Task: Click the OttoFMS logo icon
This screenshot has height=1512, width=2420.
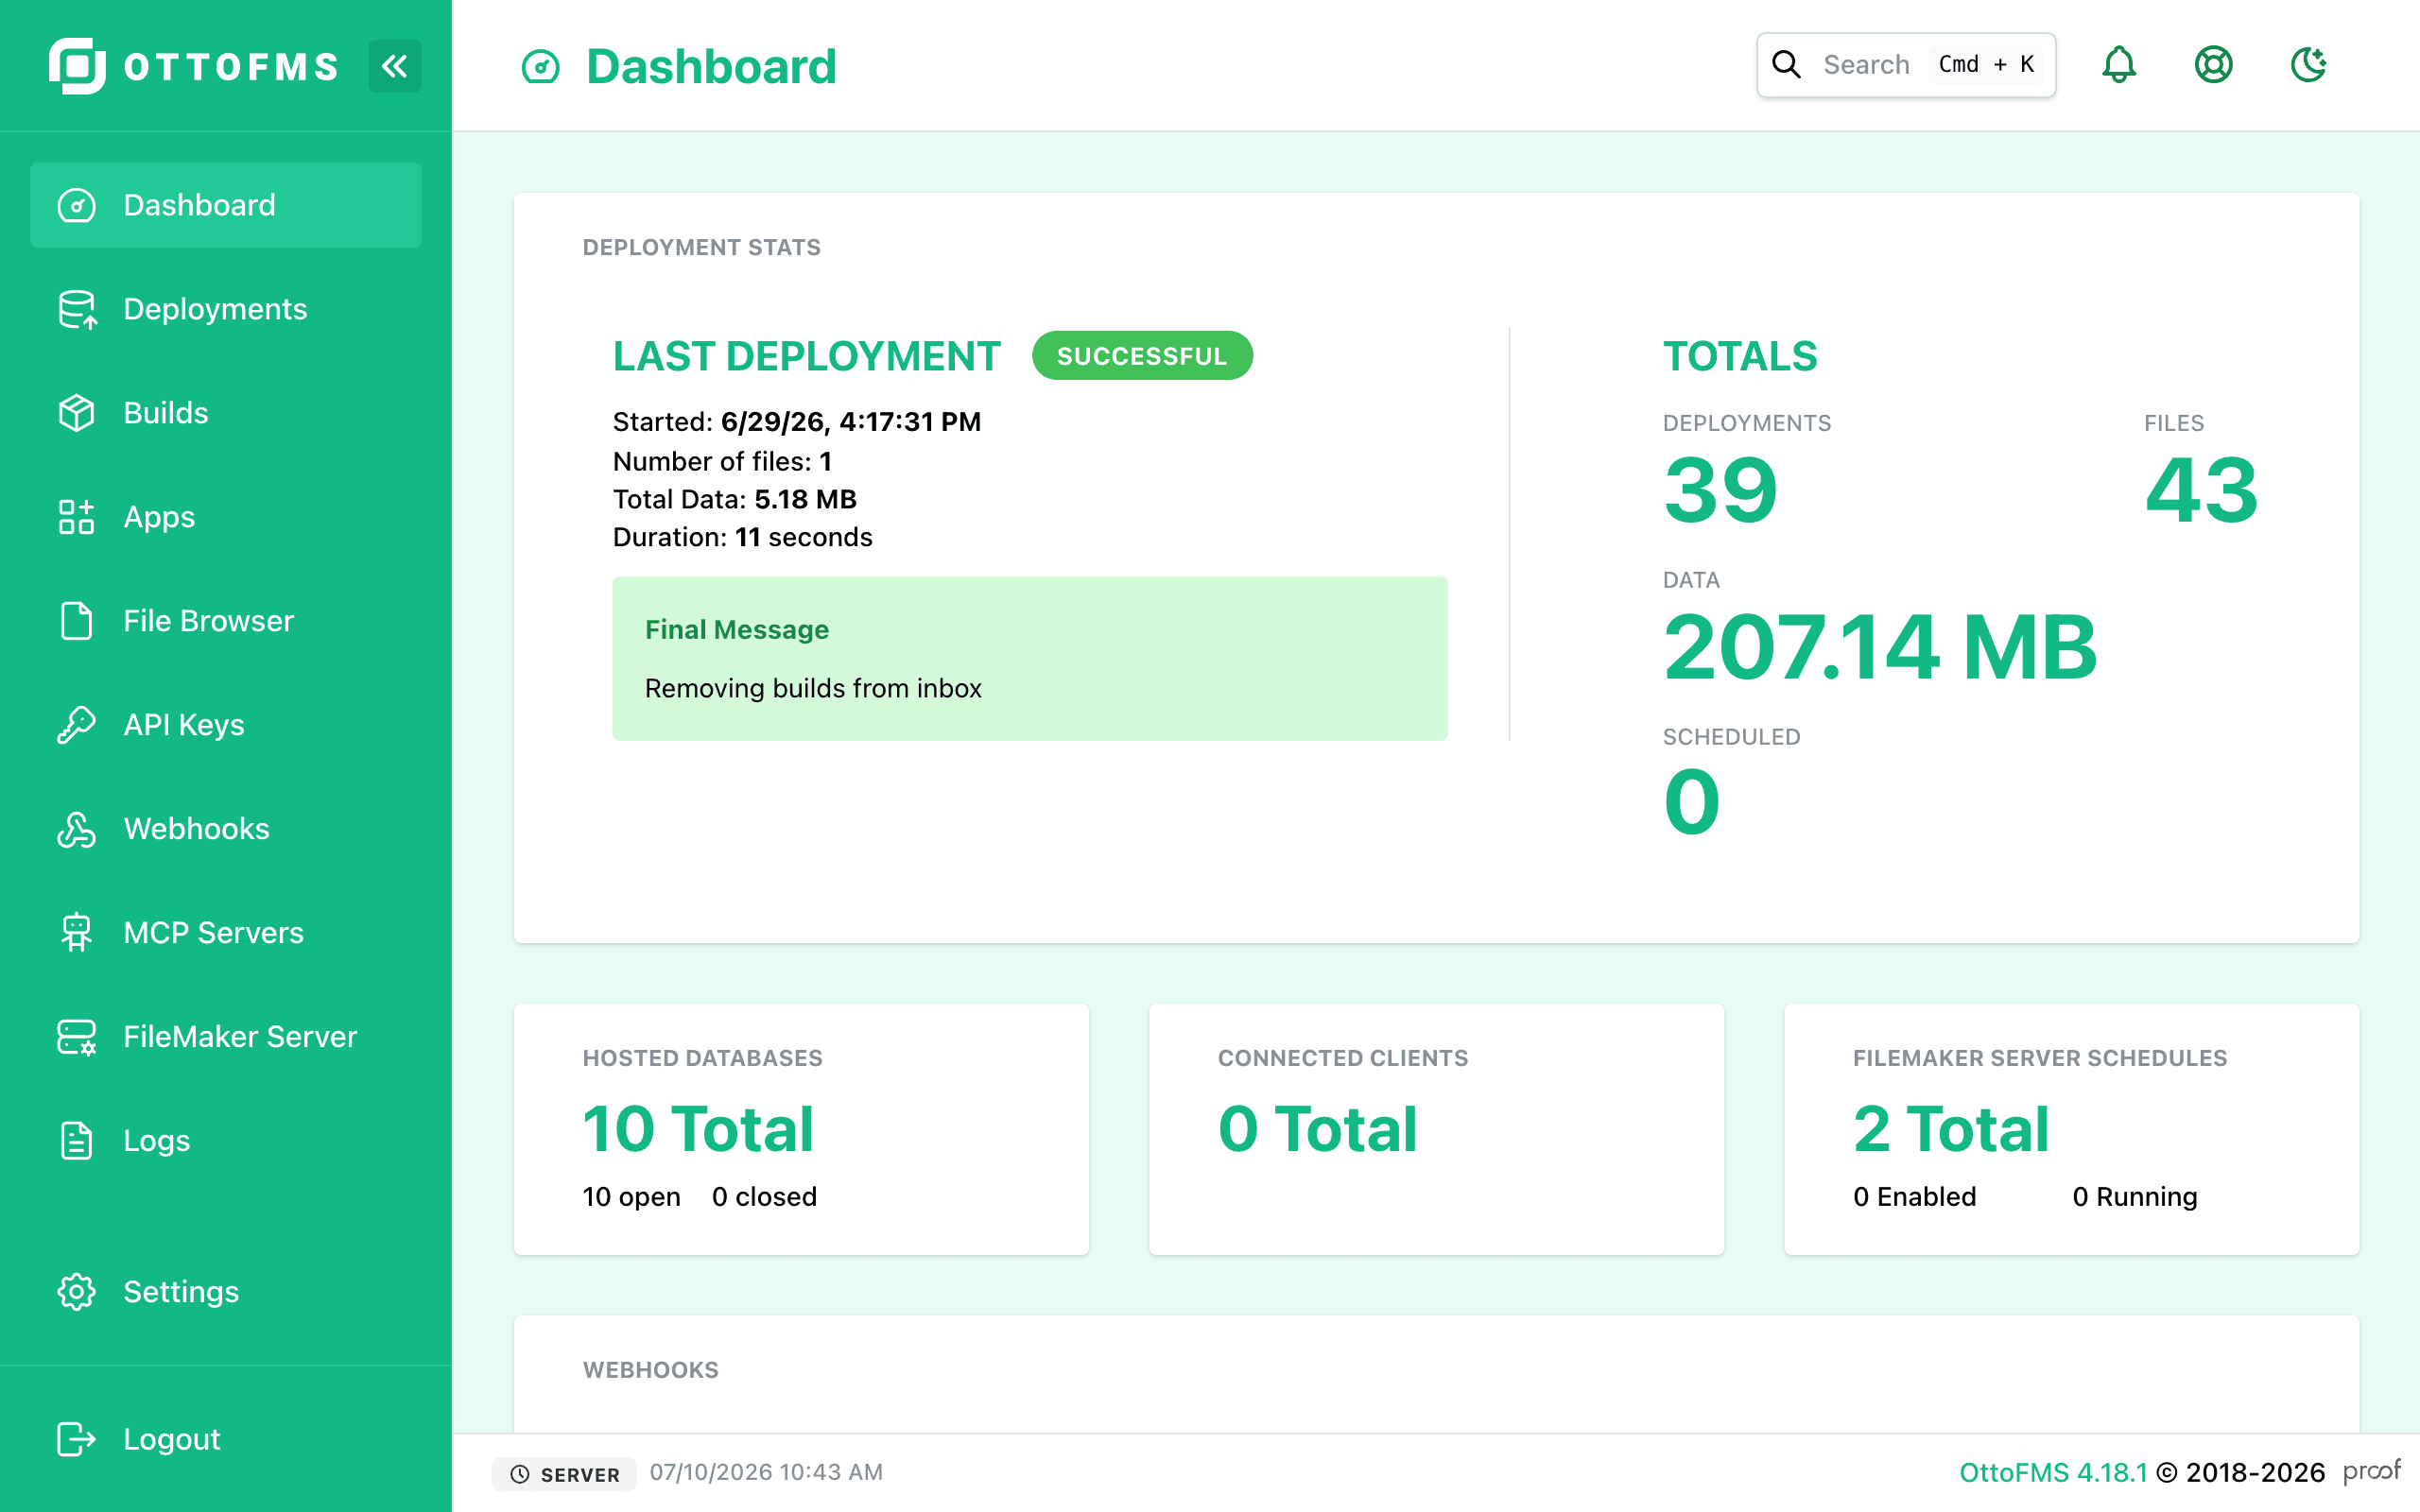Action: point(77,66)
